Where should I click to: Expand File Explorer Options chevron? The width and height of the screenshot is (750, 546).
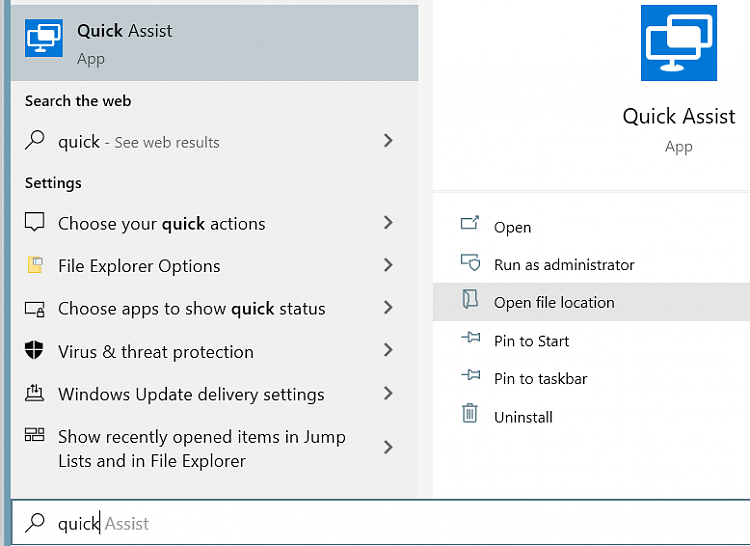[x=388, y=265]
